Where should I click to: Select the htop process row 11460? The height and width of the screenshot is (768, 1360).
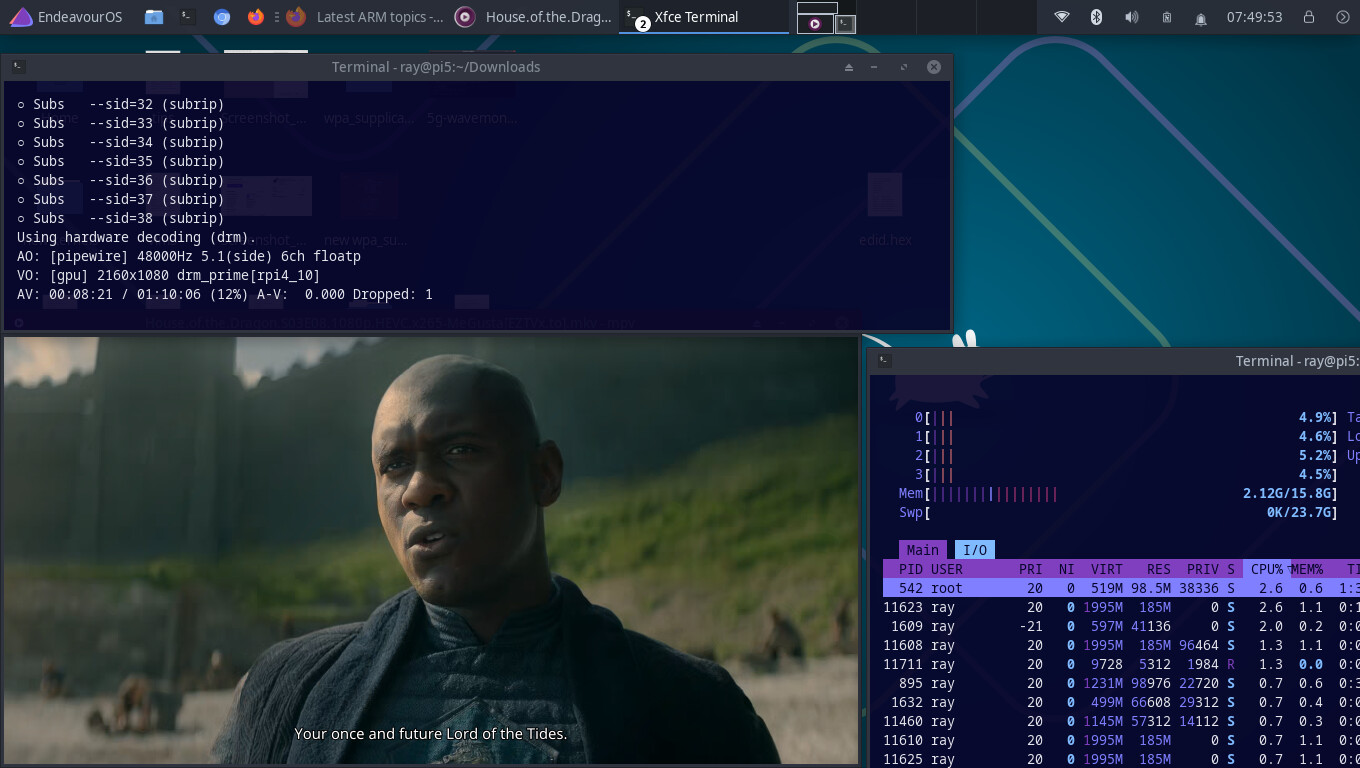click(x=1121, y=721)
